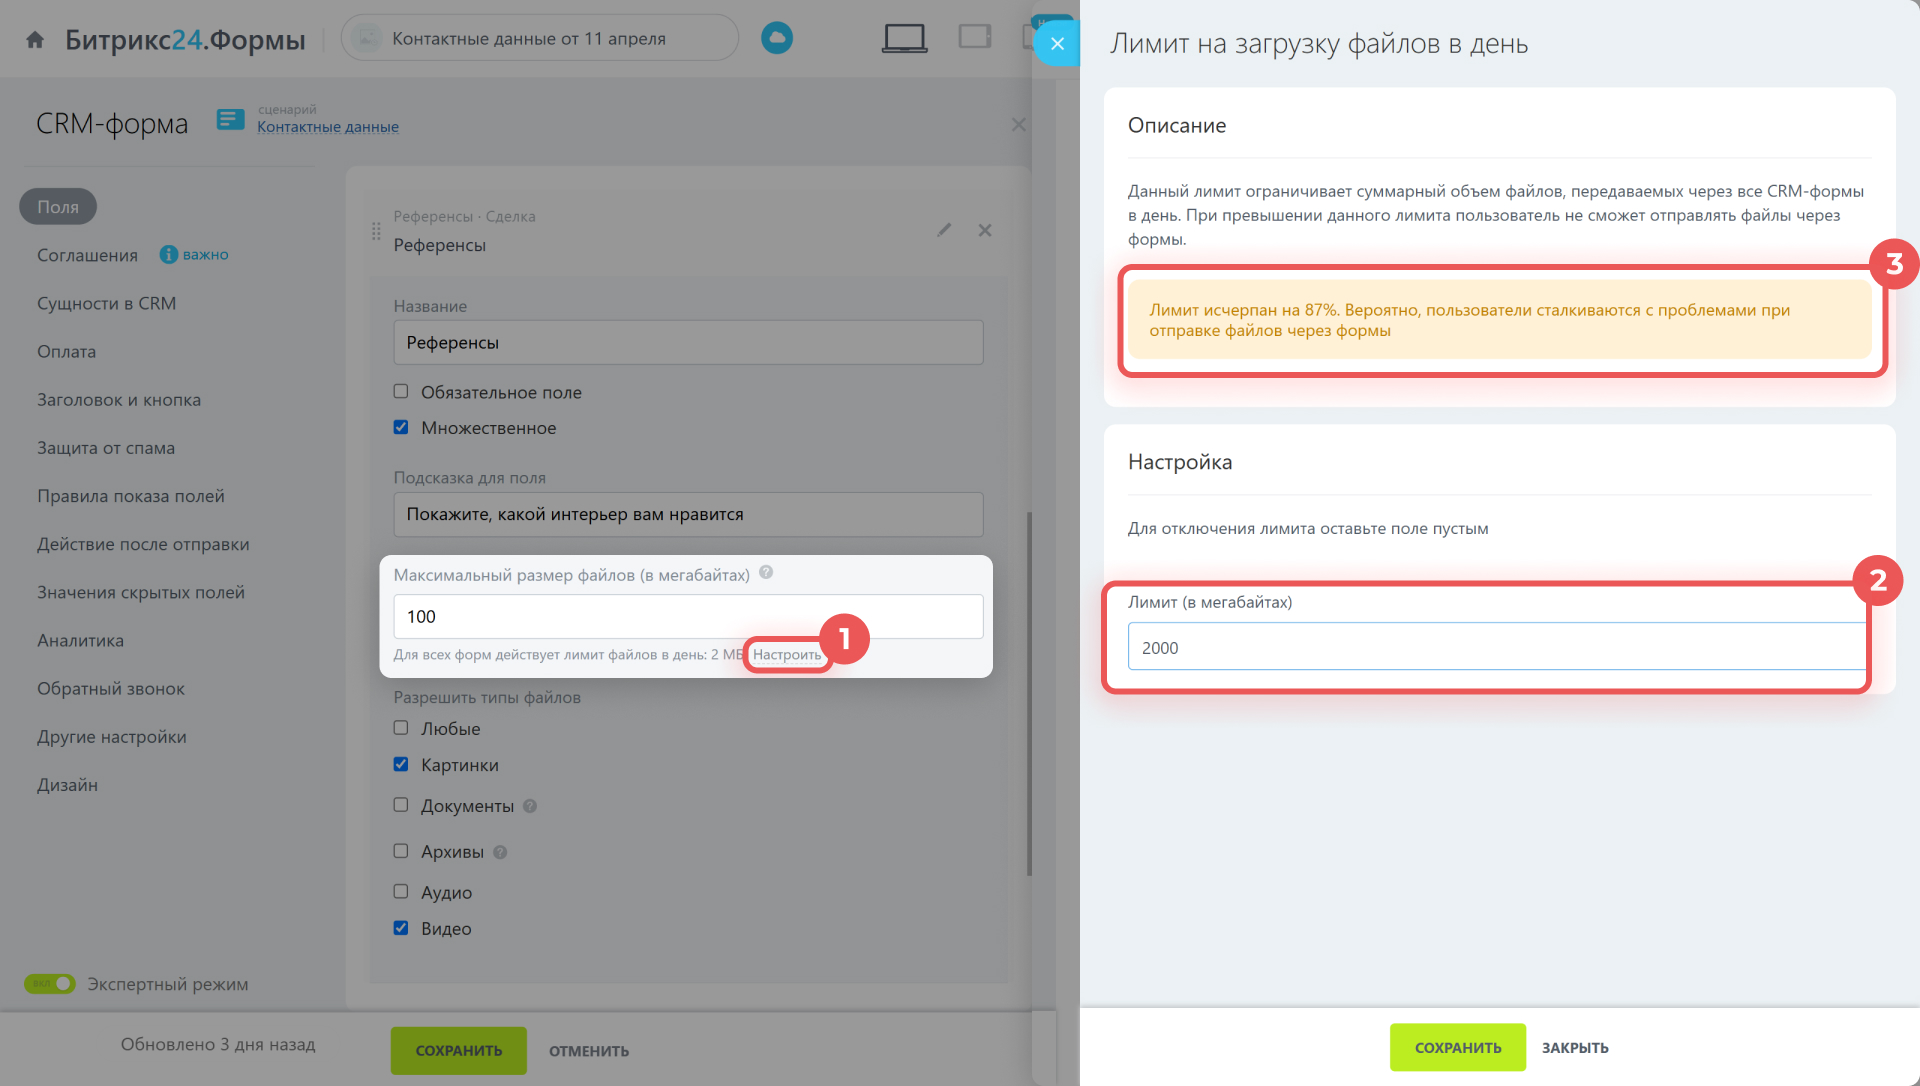Viewport: 1920px width, 1086px height.
Task: Click the info icon next to важно
Action: tap(168, 255)
